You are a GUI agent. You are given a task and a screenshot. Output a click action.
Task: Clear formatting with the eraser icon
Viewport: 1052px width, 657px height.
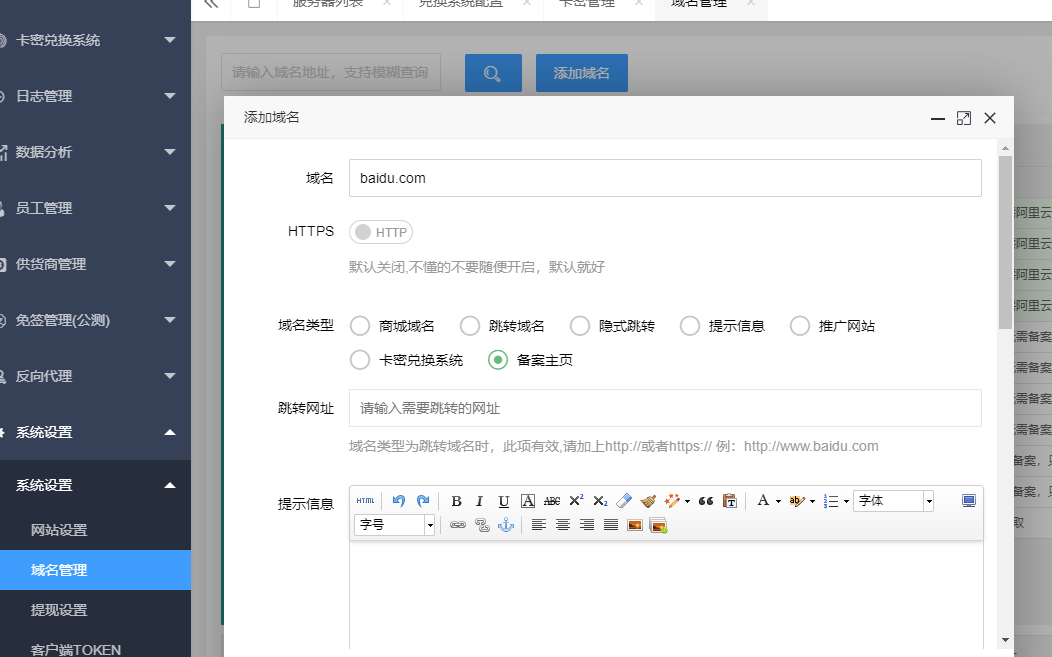624,501
